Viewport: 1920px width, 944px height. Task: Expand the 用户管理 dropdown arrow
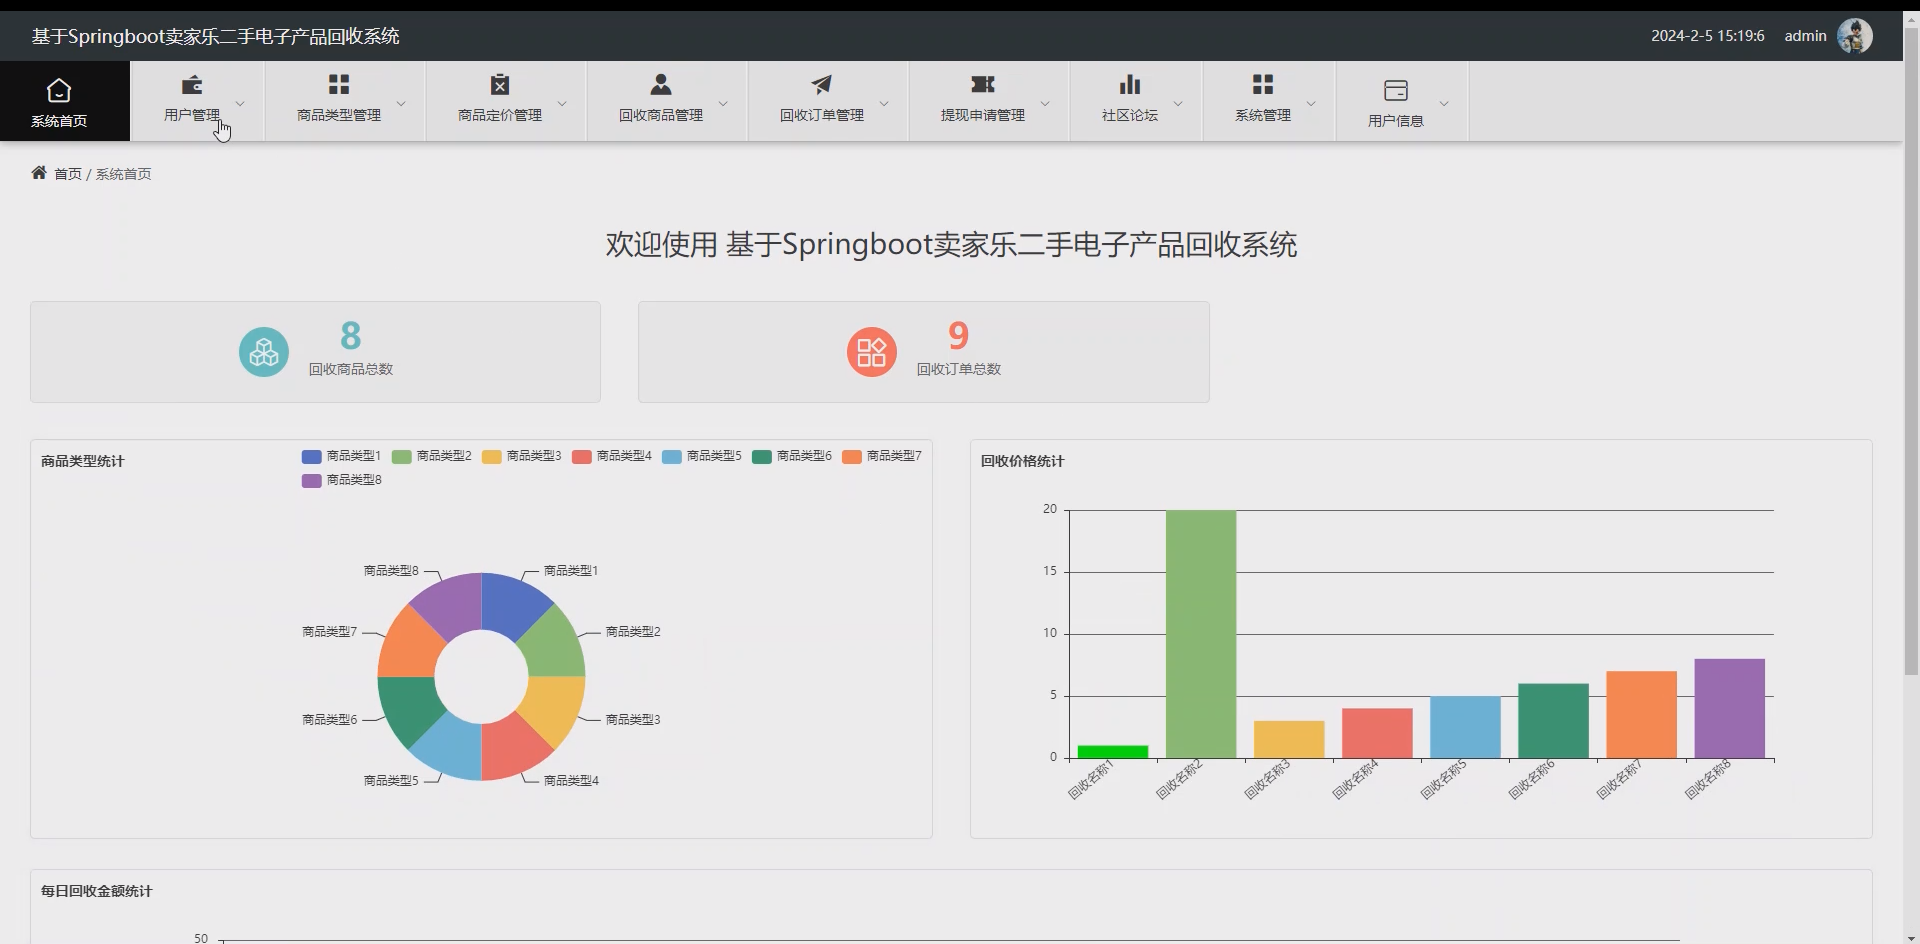click(239, 102)
